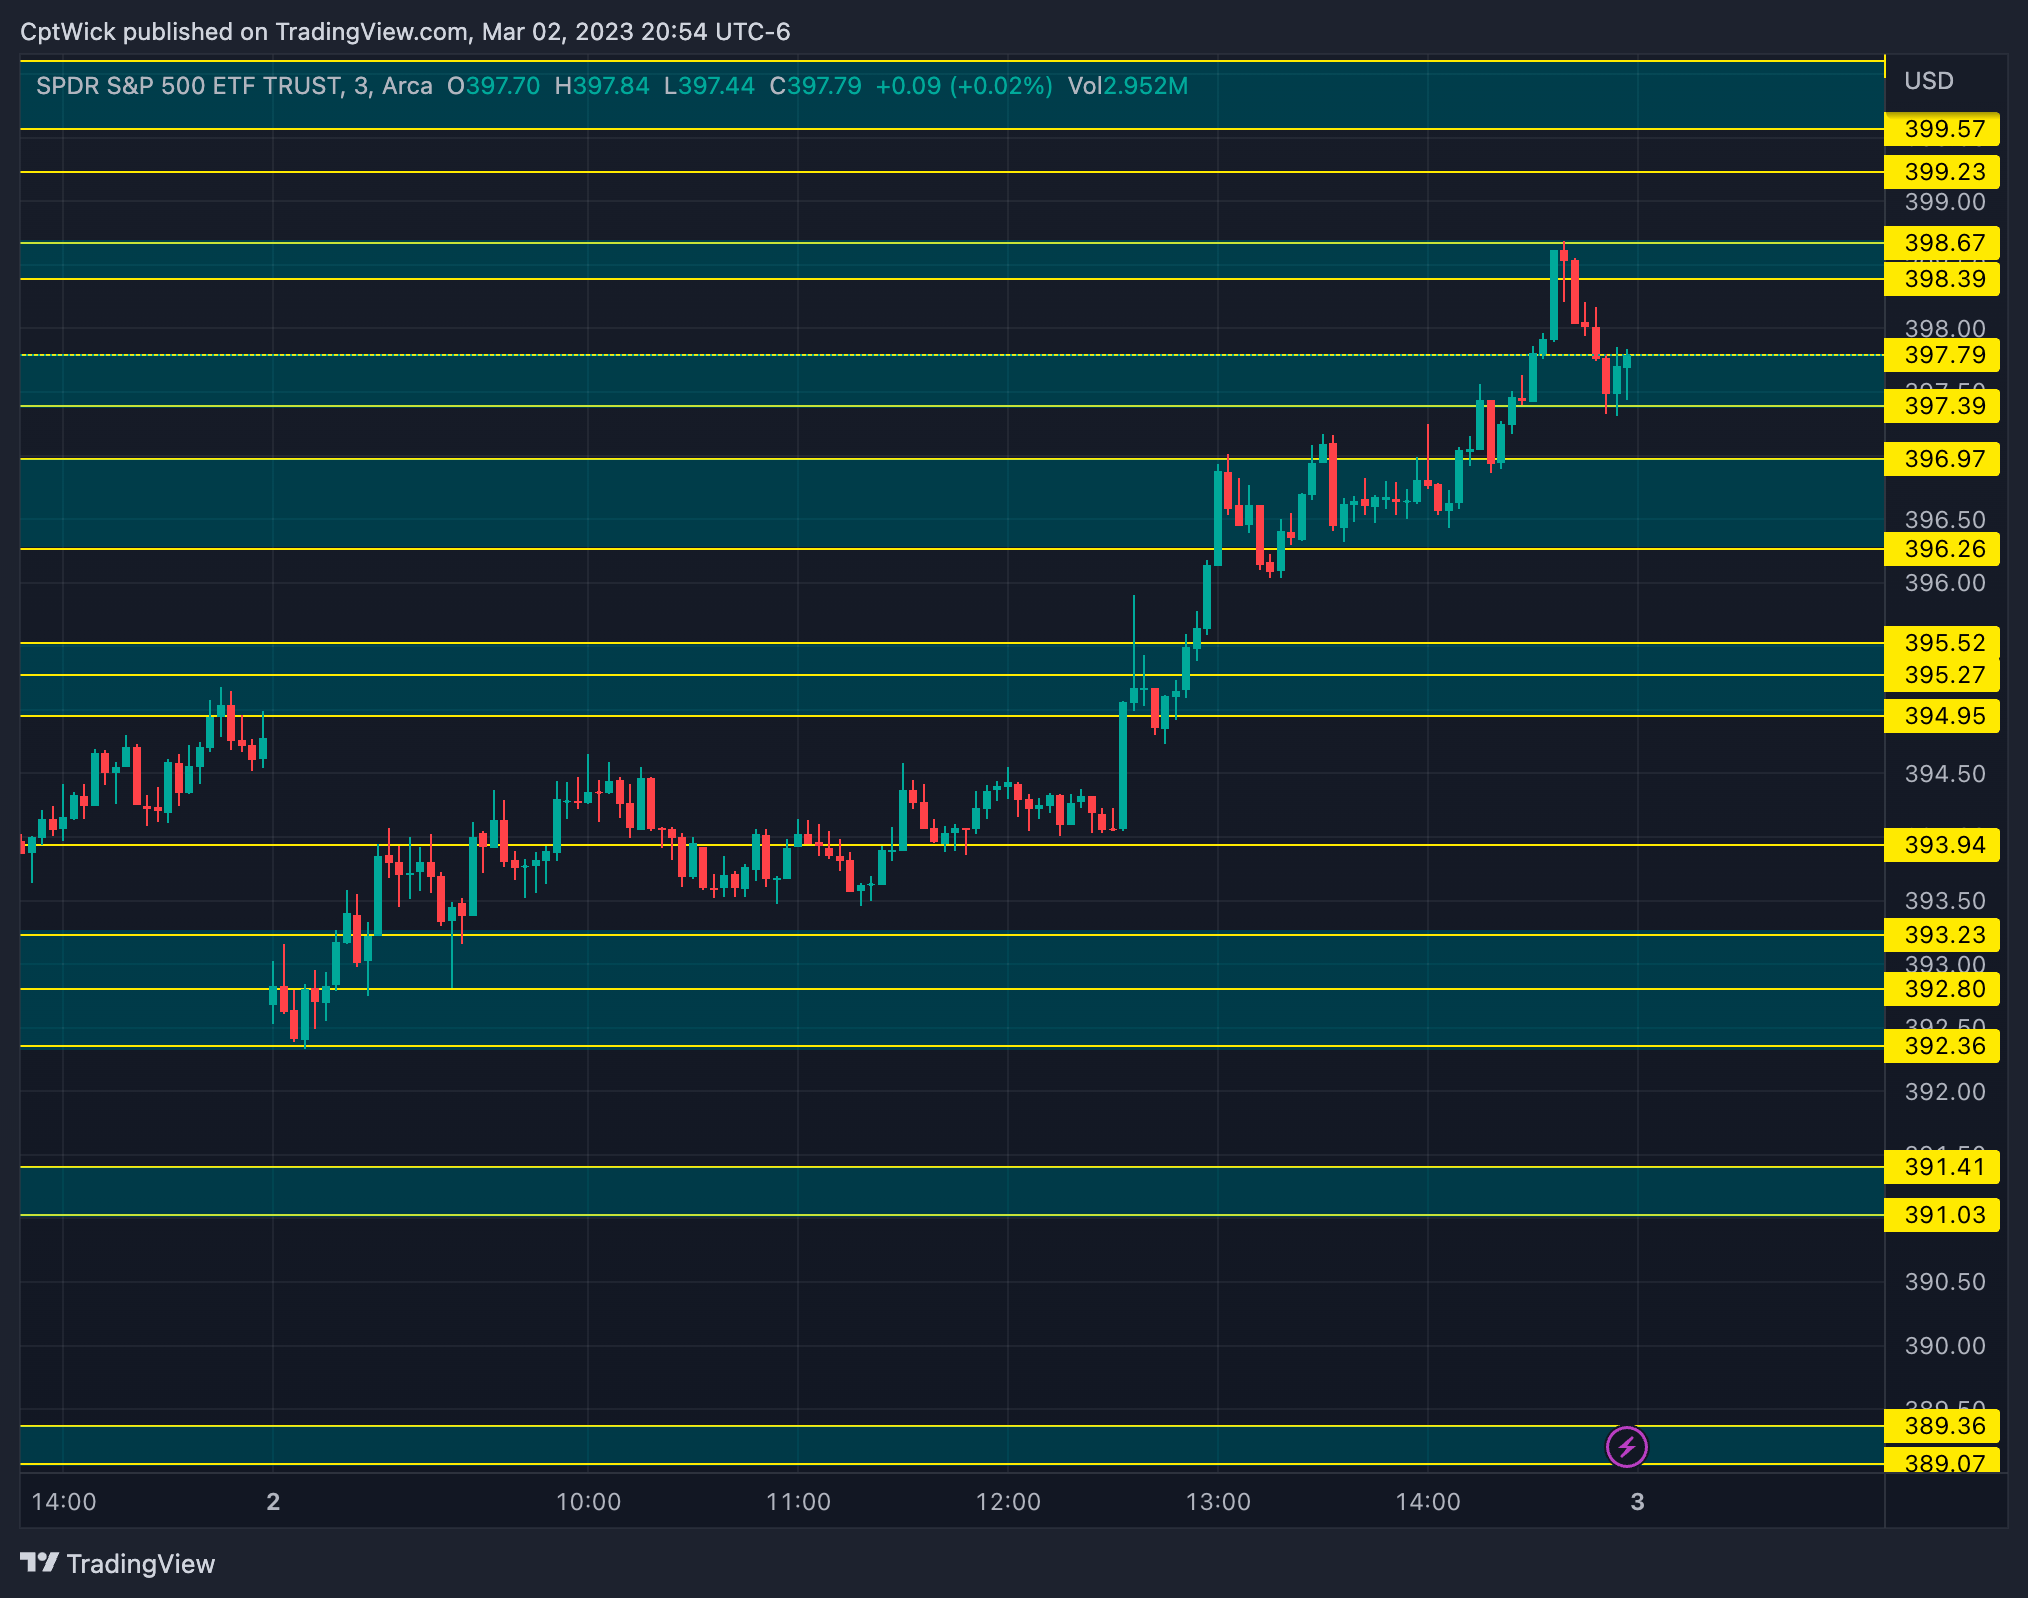The height and width of the screenshot is (1598, 2028).
Task: Open the USD currency selector
Action: tap(1928, 81)
